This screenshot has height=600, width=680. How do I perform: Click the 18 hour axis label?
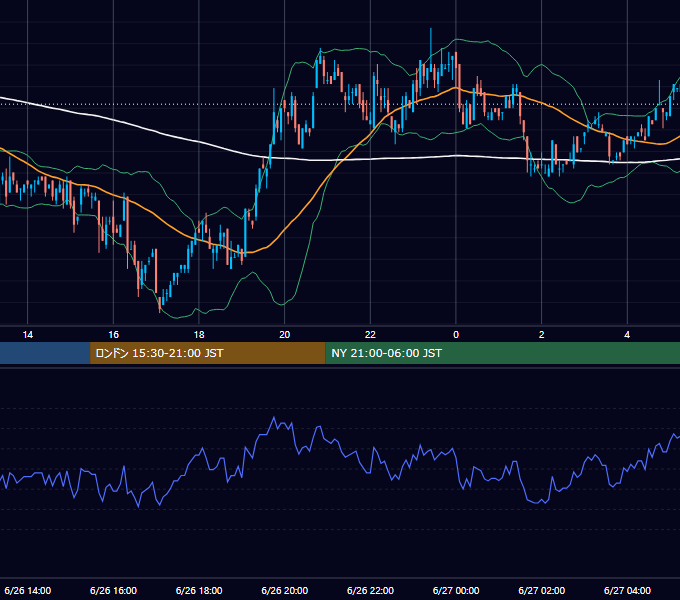tap(199, 335)
